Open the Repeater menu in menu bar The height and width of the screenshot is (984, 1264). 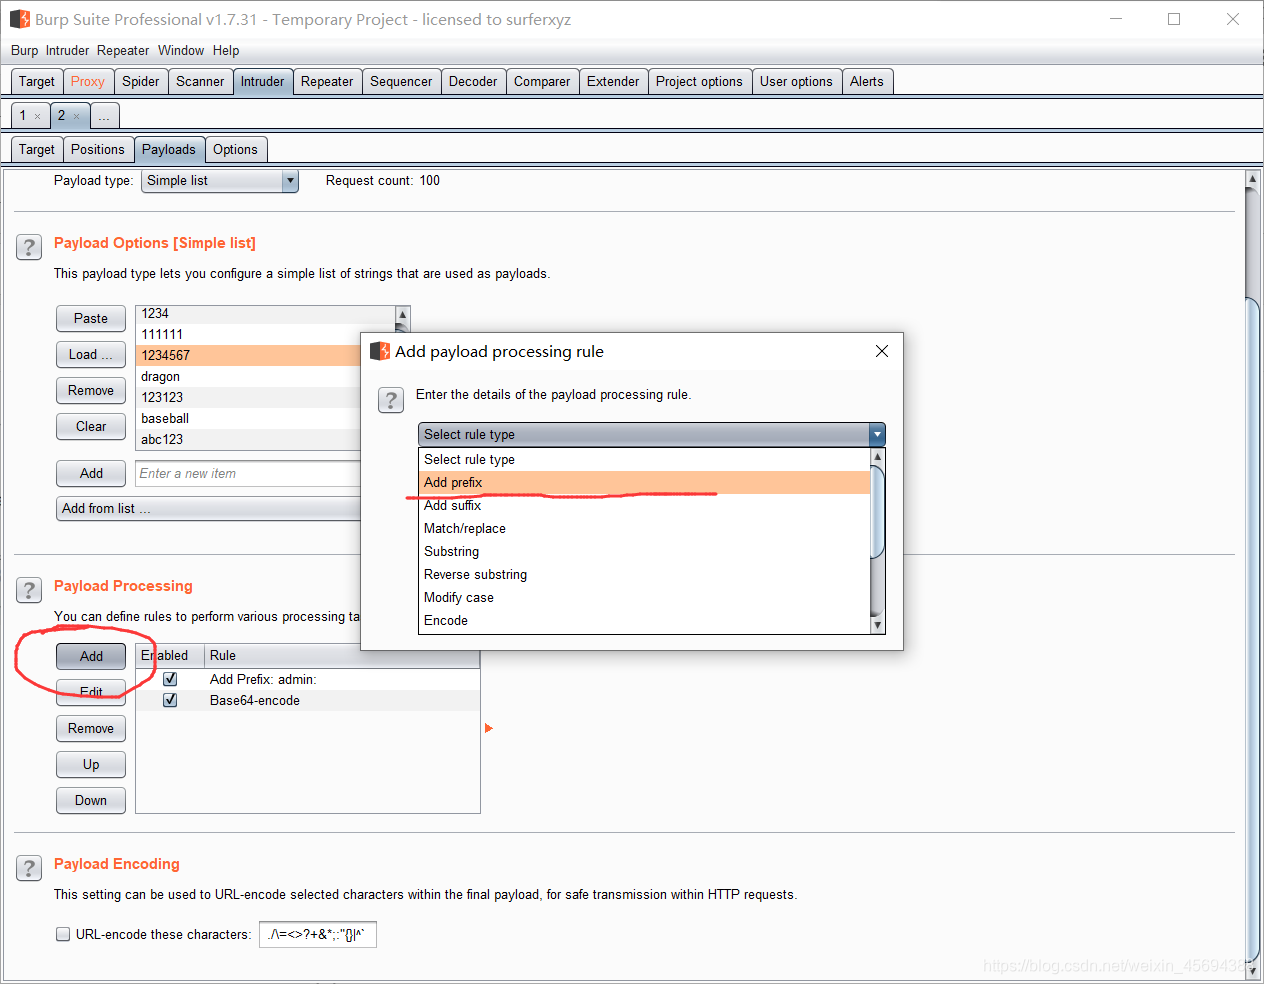123,50
